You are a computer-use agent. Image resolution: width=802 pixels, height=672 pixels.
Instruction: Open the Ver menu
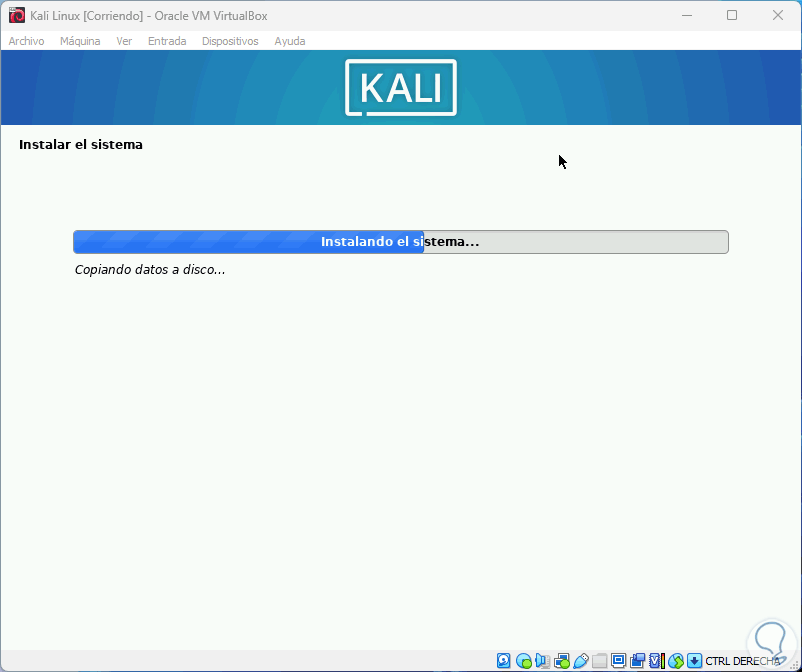coord(124,41)
